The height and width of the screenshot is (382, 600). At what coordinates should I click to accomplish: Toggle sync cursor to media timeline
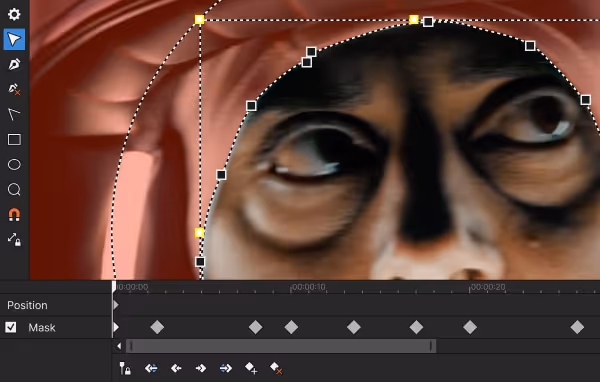(125, 368)
